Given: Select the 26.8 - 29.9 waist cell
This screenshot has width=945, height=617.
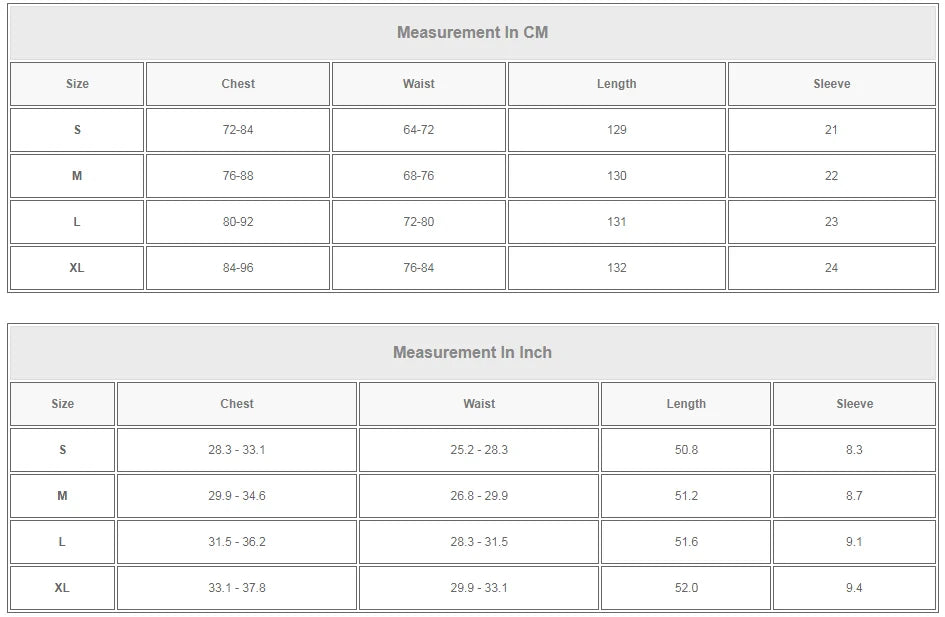Looking at the screenshot, I should click(x=479, y=496).
